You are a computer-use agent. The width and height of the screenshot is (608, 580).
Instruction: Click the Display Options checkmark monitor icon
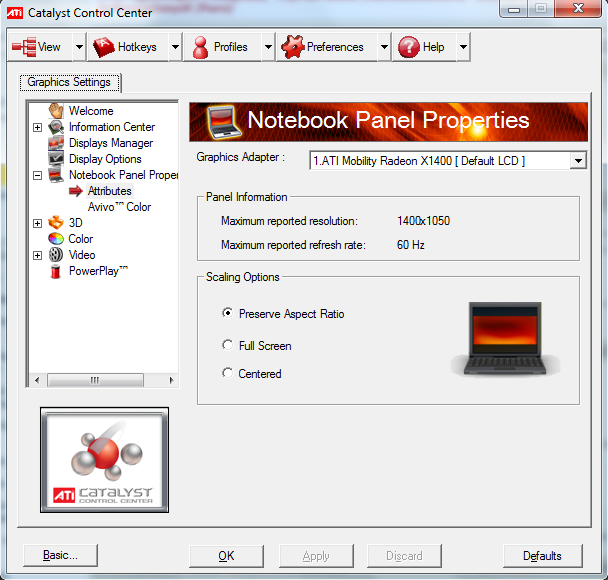point(56,159)
